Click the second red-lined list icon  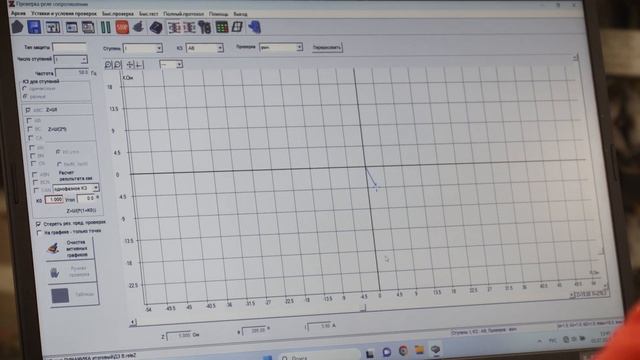coord(189,28)
